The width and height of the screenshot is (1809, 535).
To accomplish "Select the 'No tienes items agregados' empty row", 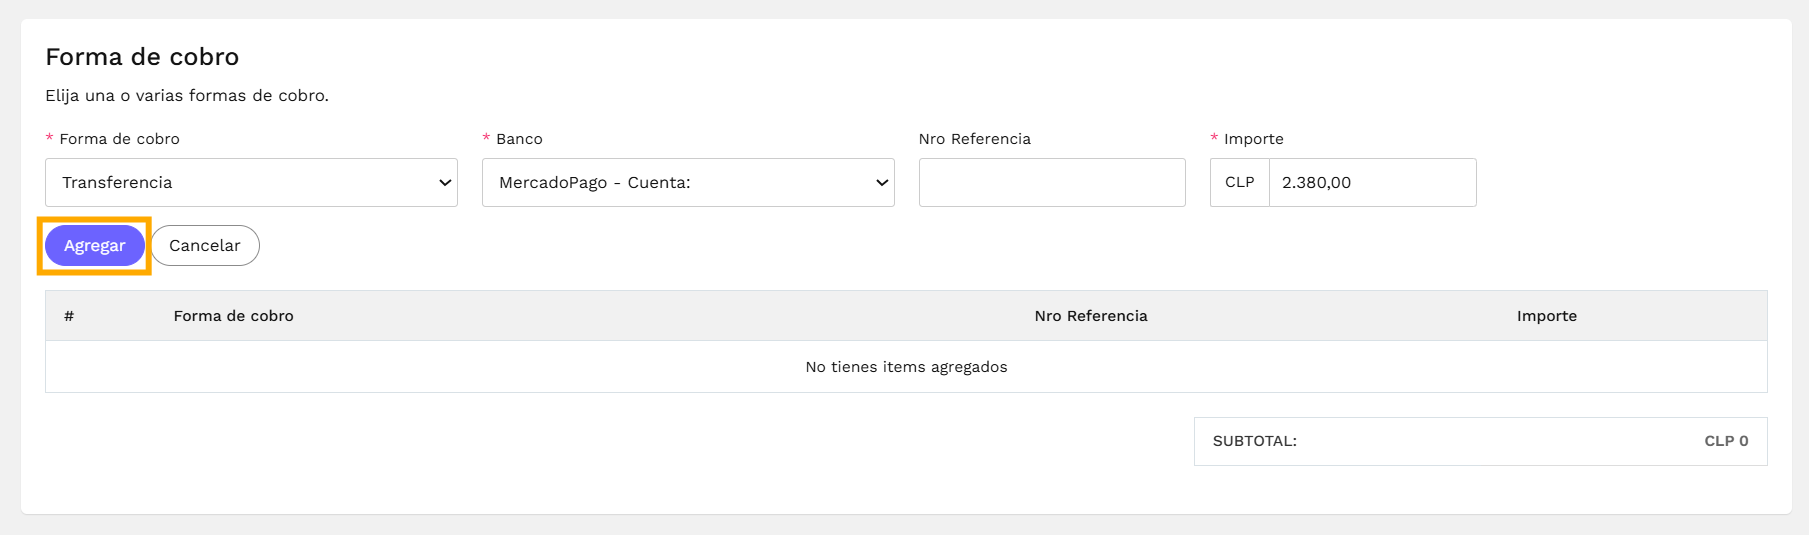I will tap(906, 367).
